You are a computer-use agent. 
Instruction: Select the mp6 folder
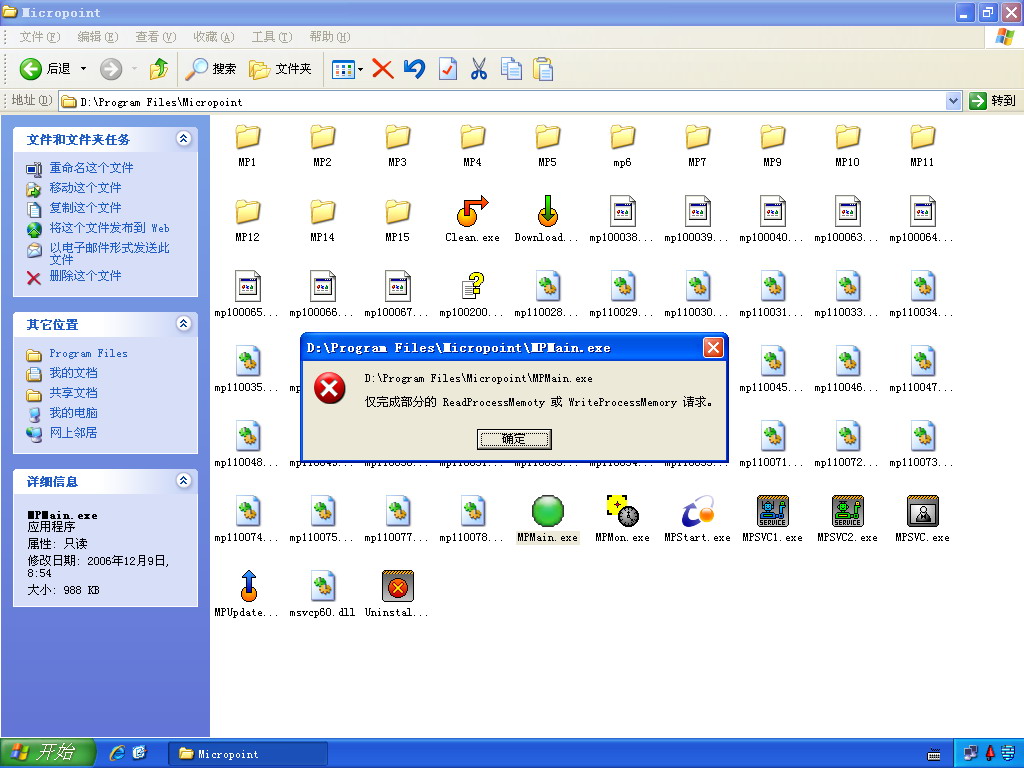622,136
